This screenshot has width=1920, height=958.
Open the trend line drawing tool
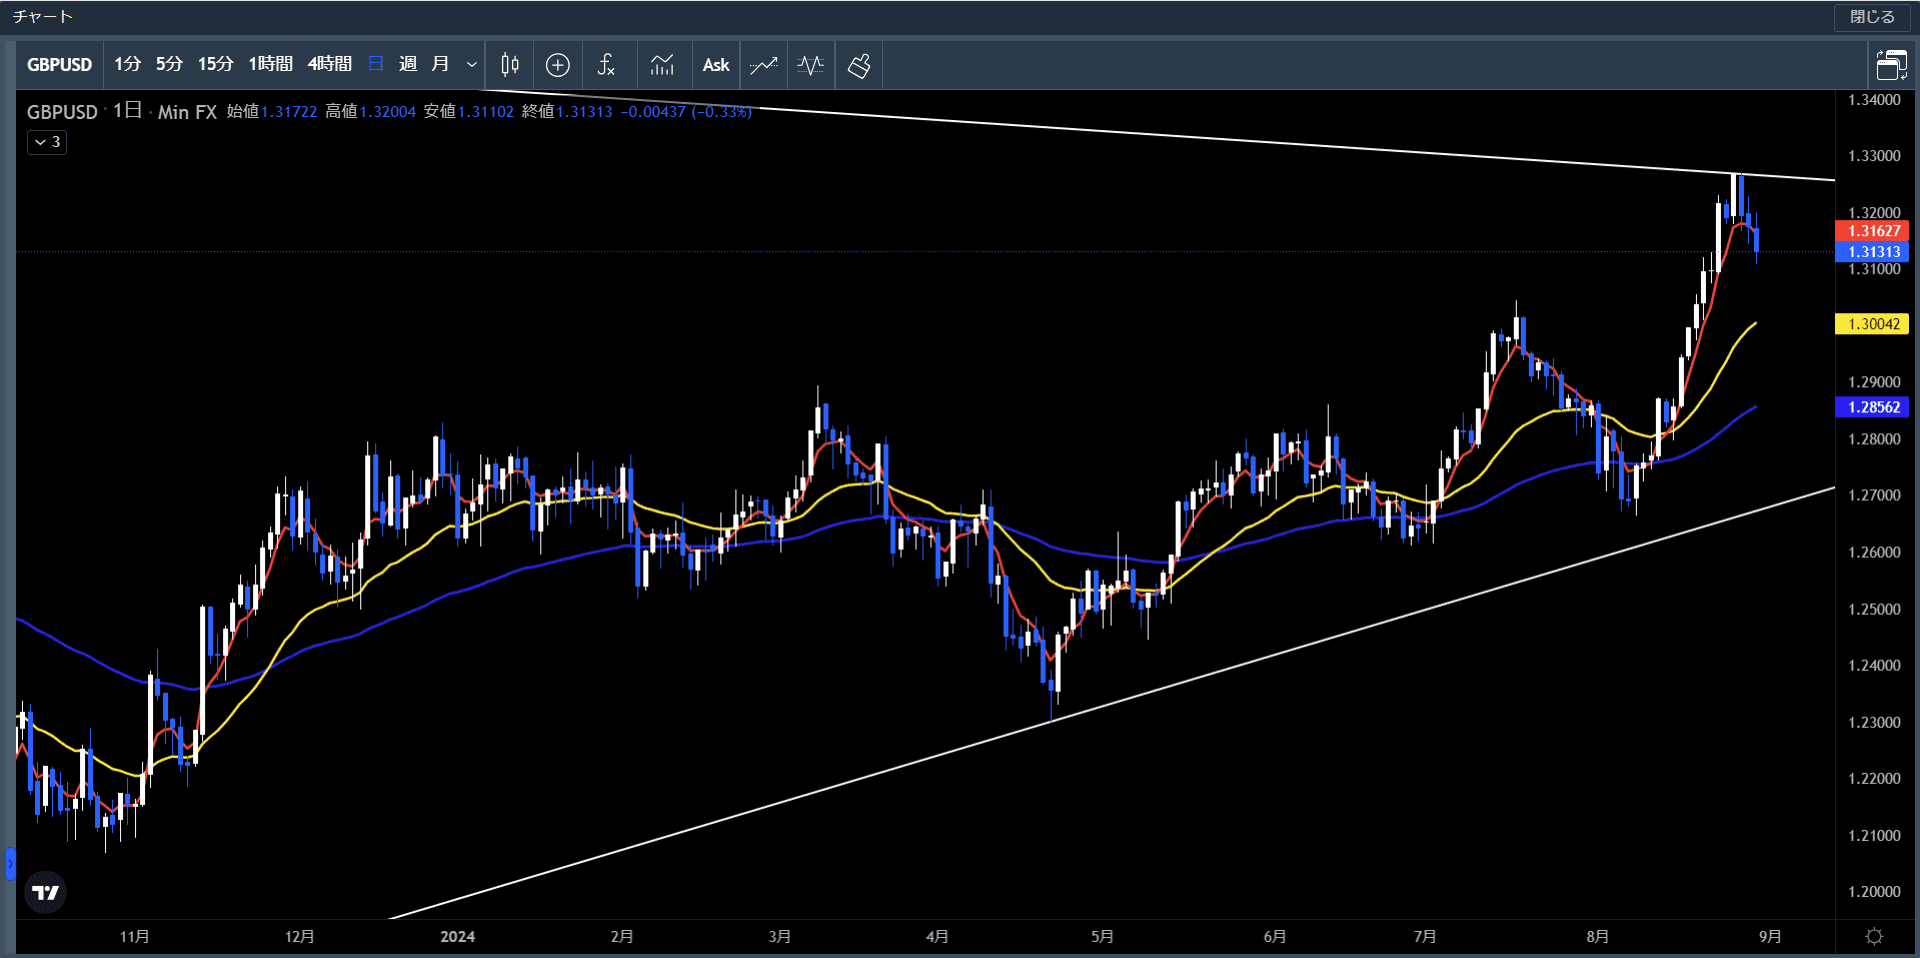764,65
